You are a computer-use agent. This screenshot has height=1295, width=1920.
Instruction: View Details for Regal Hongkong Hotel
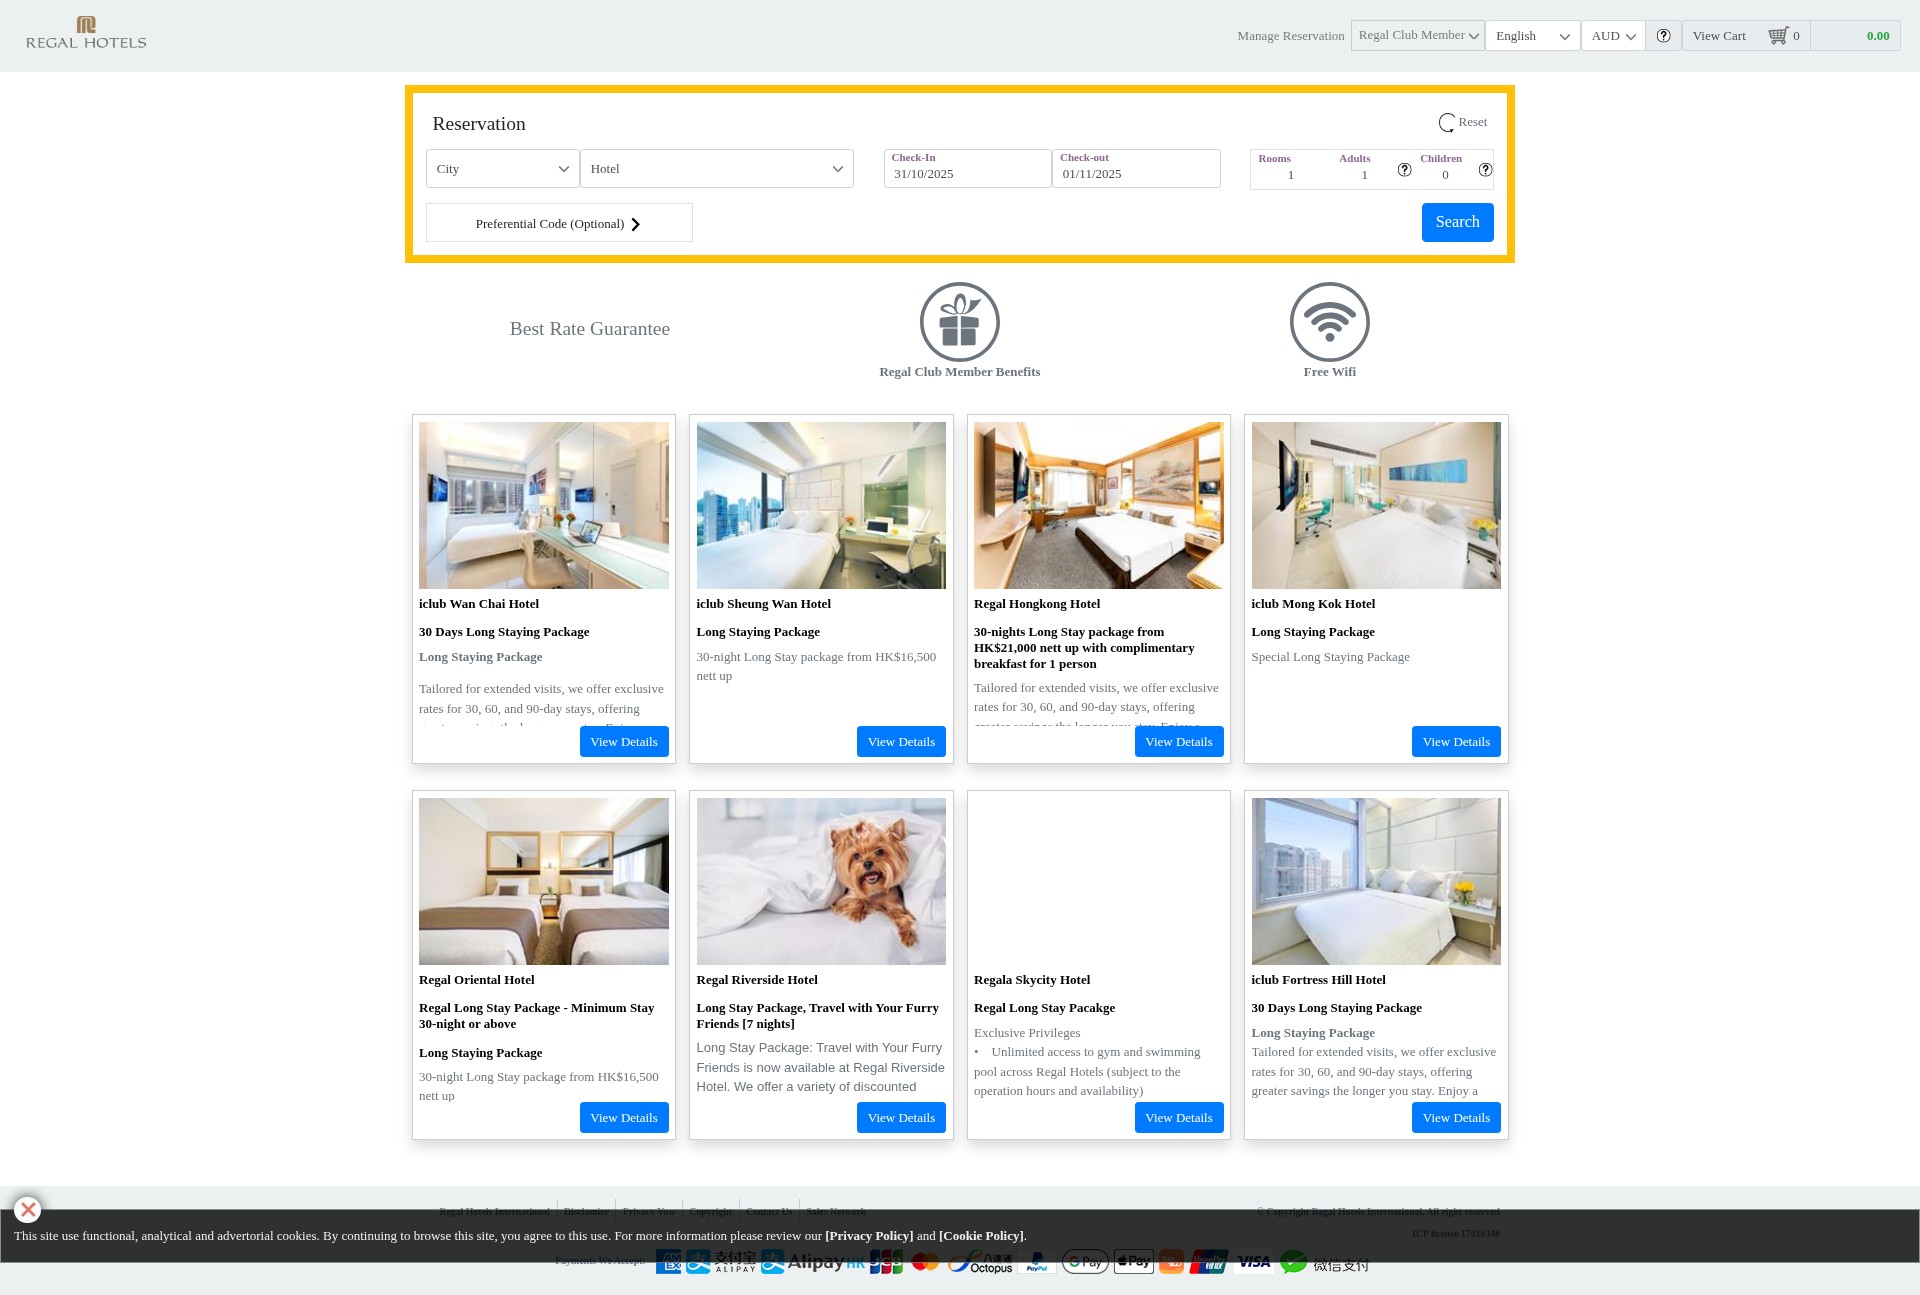tap(1178, 742)
